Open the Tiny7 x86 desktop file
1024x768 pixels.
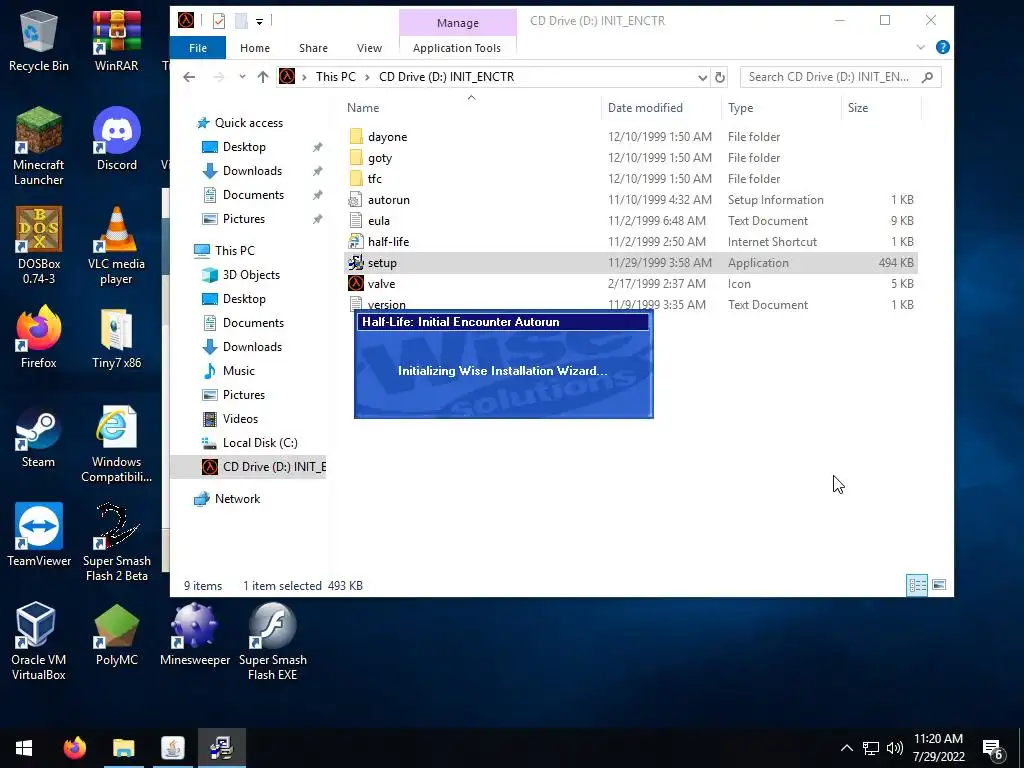pos(116,337)
